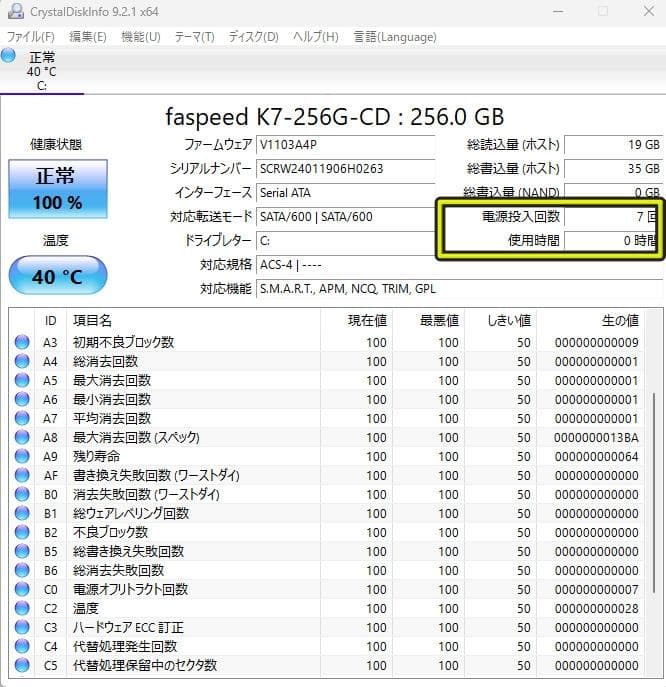
Task: Click the status icon for A3 初期不良ブロック数
Action: point(22,342)
